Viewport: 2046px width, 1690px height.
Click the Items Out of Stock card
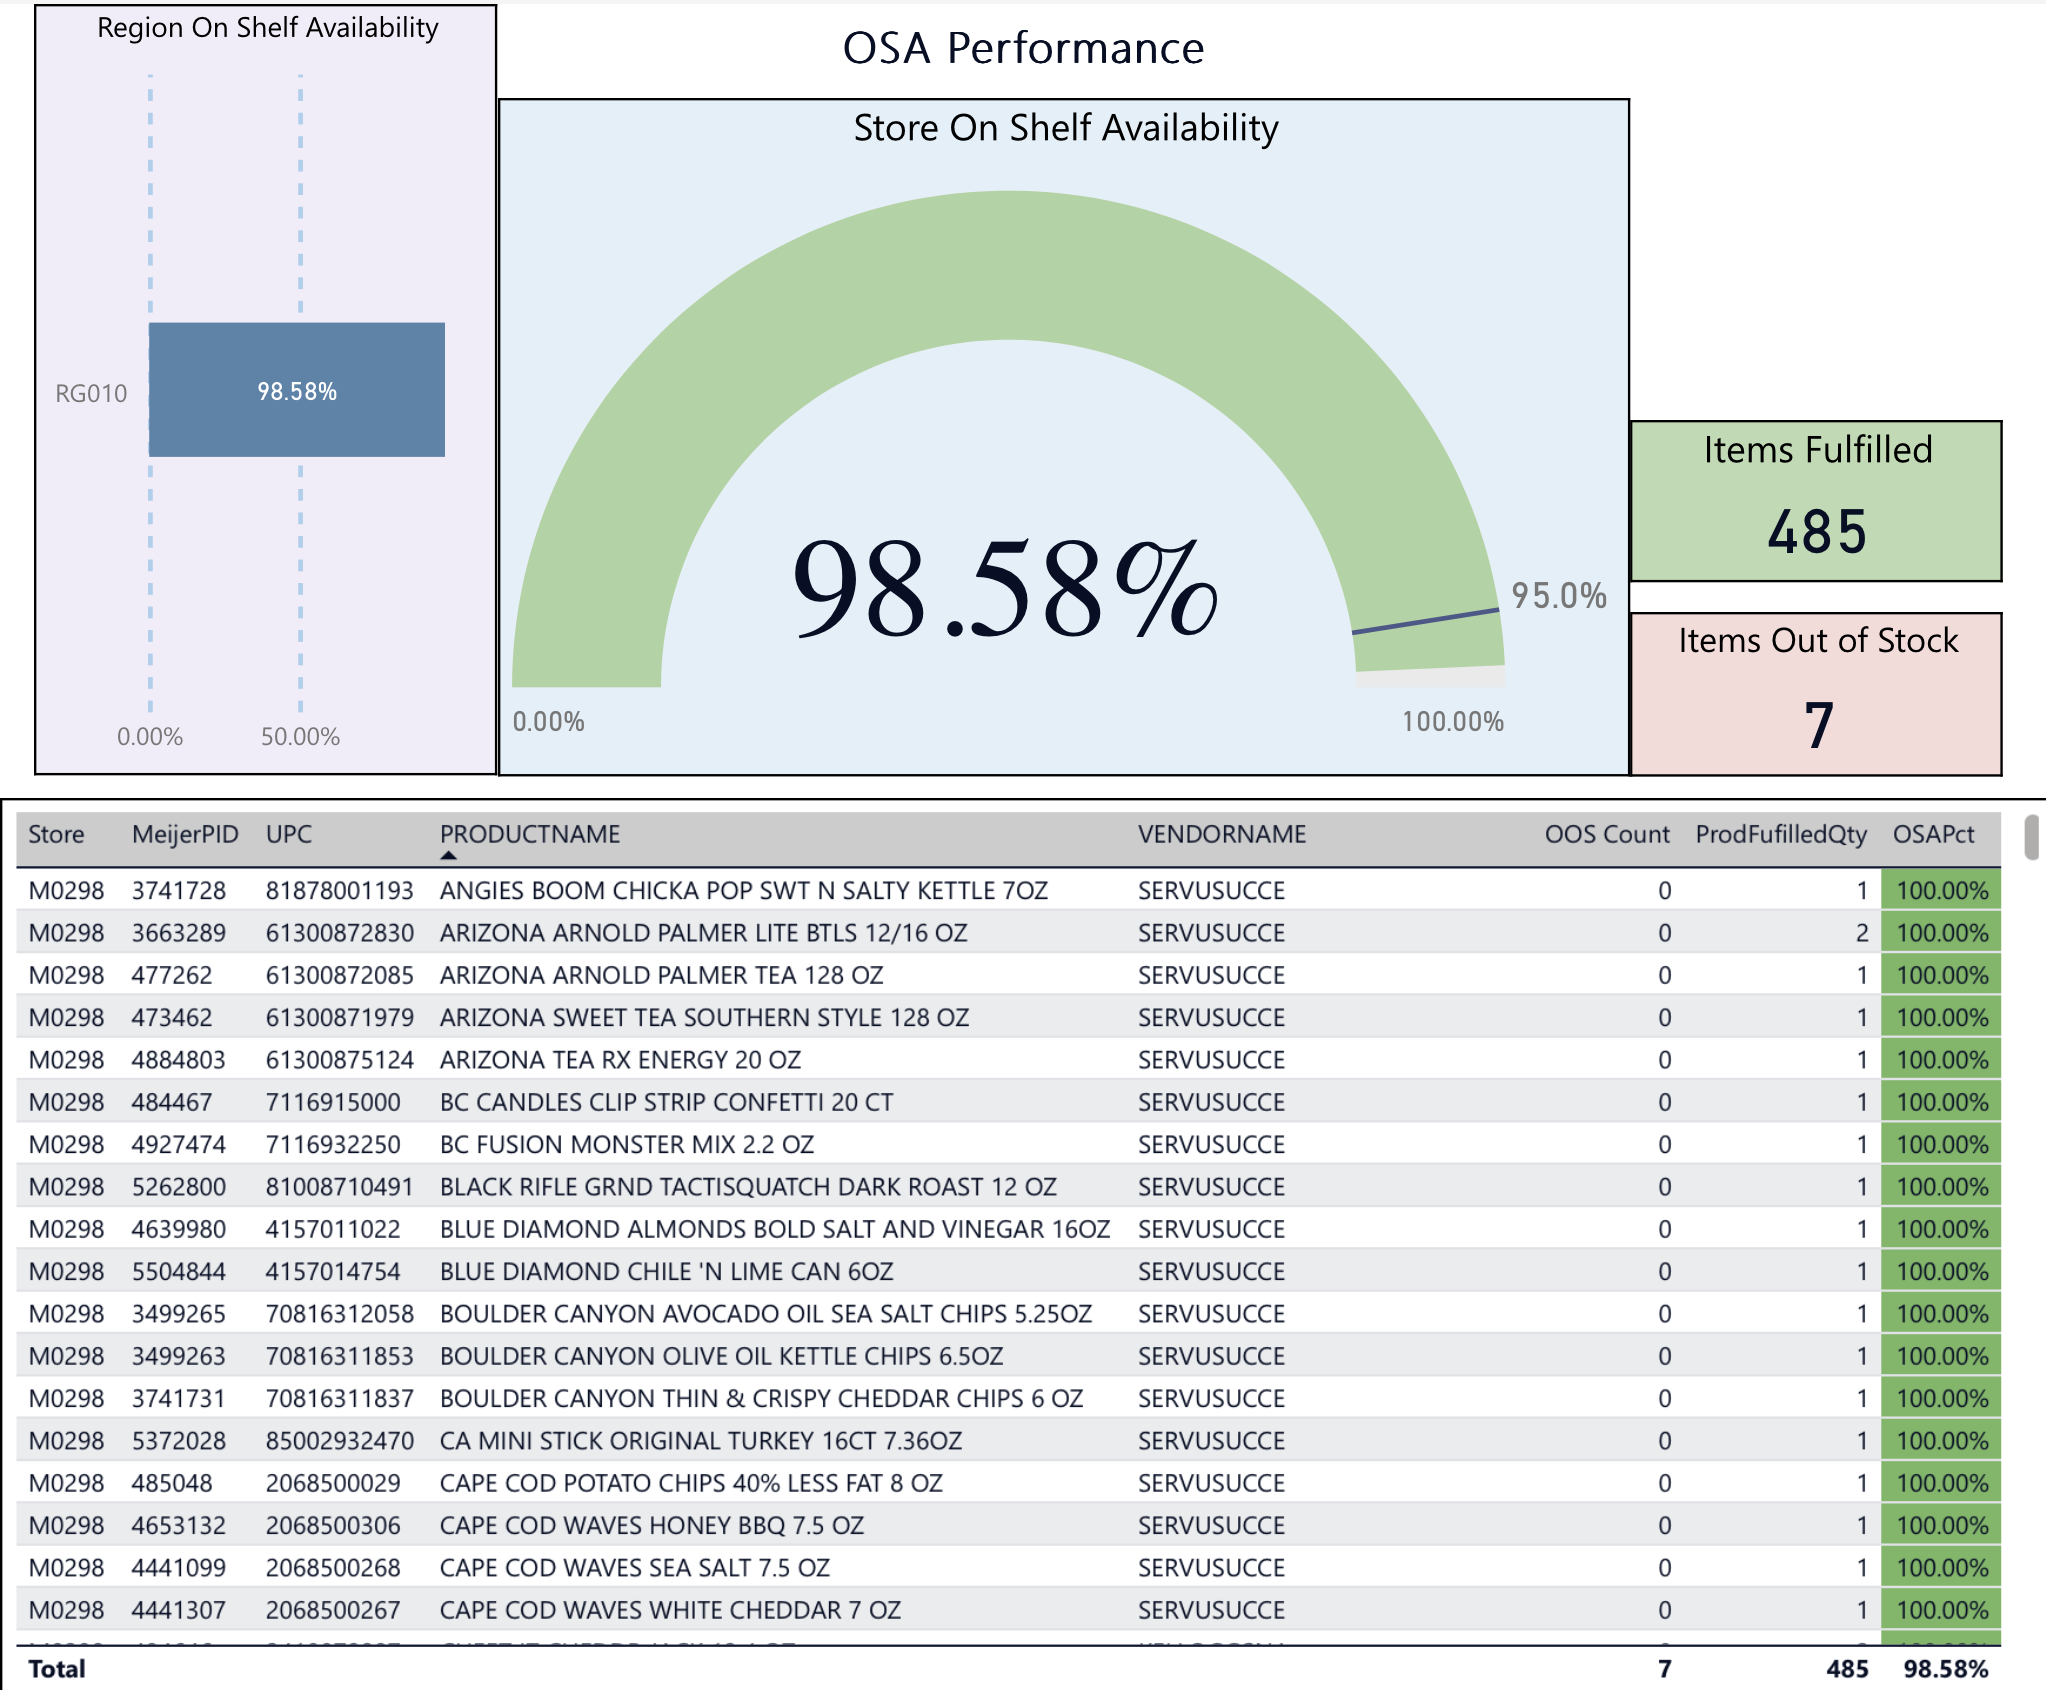point(1816,694)
